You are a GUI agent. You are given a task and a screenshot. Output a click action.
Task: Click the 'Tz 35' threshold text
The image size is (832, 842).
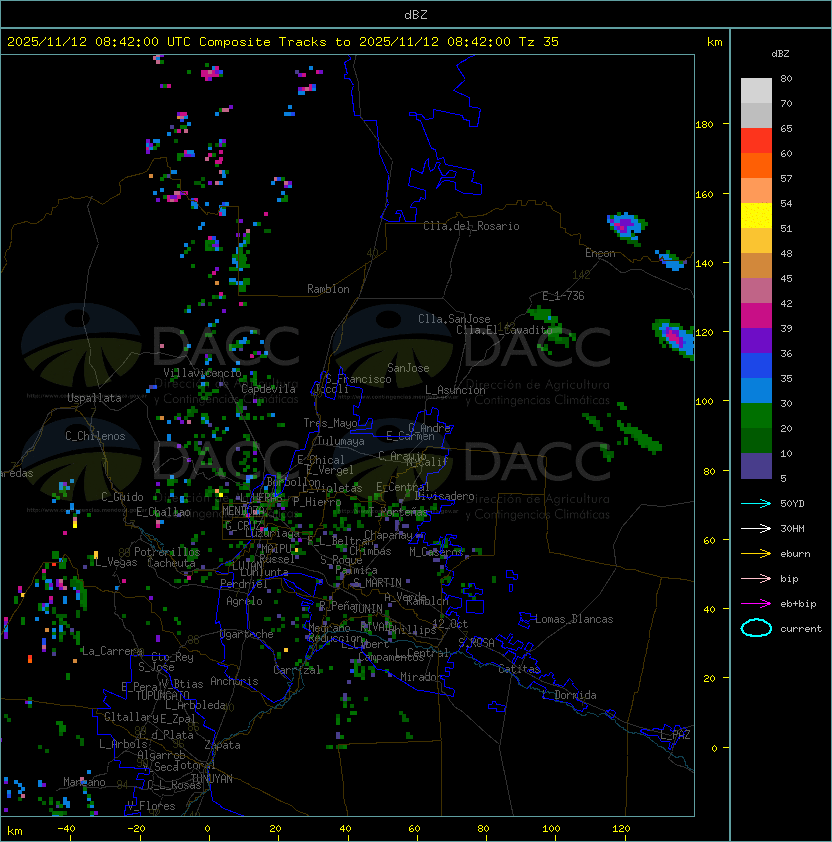(x=539, y=42)
